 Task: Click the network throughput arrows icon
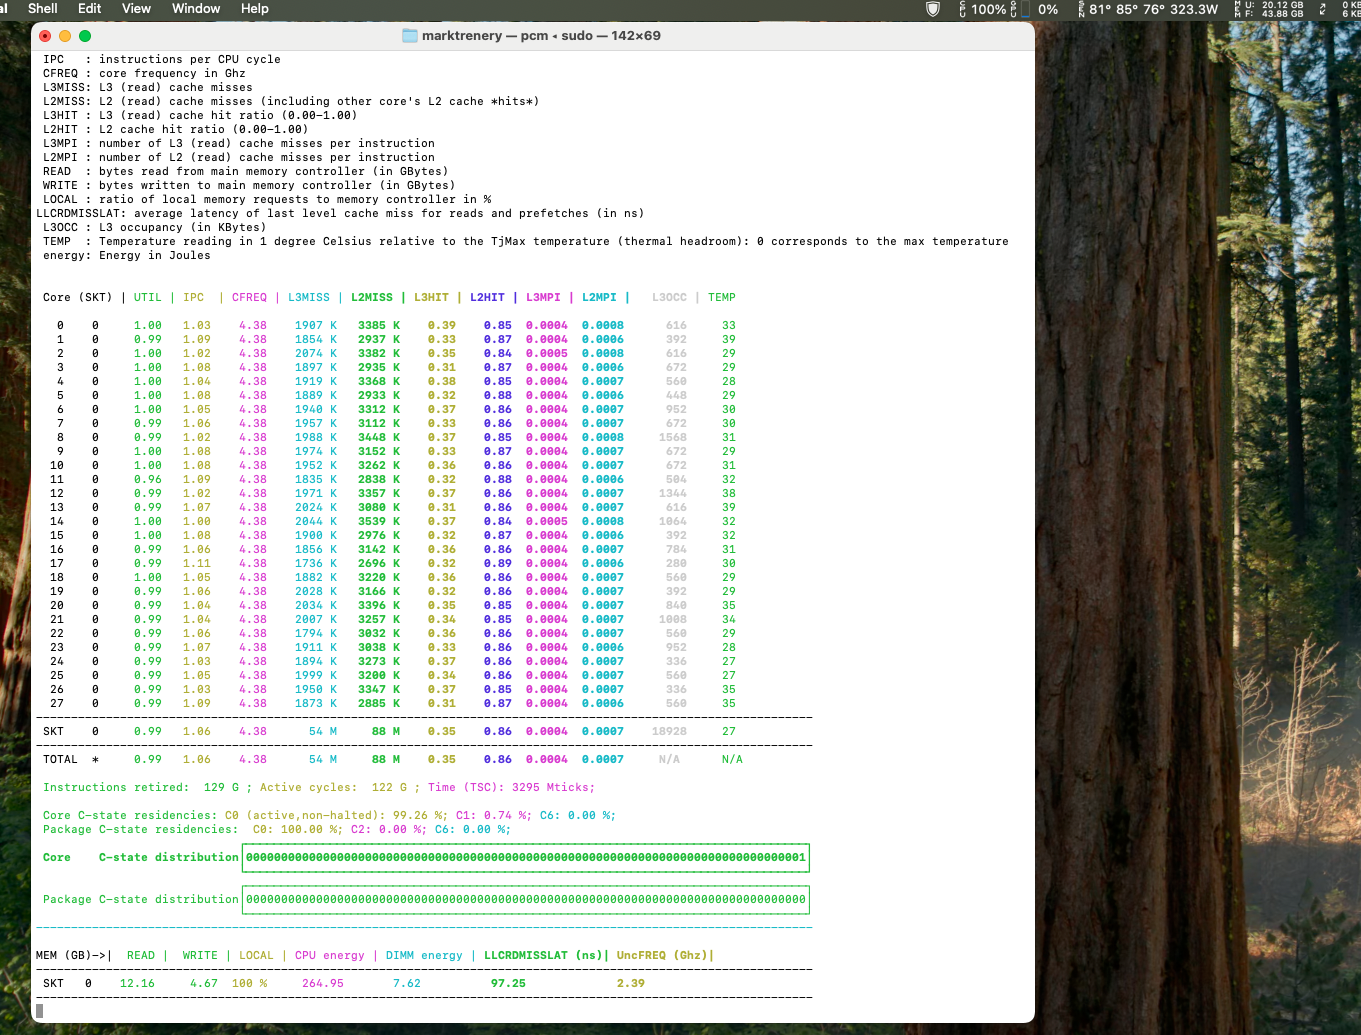(x=1322, y=9)
